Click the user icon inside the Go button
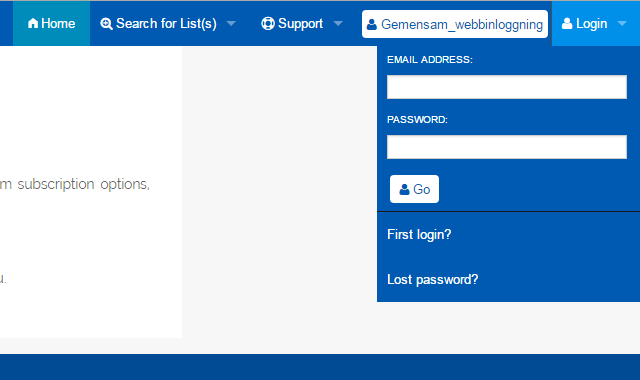 tap(404, 189)
